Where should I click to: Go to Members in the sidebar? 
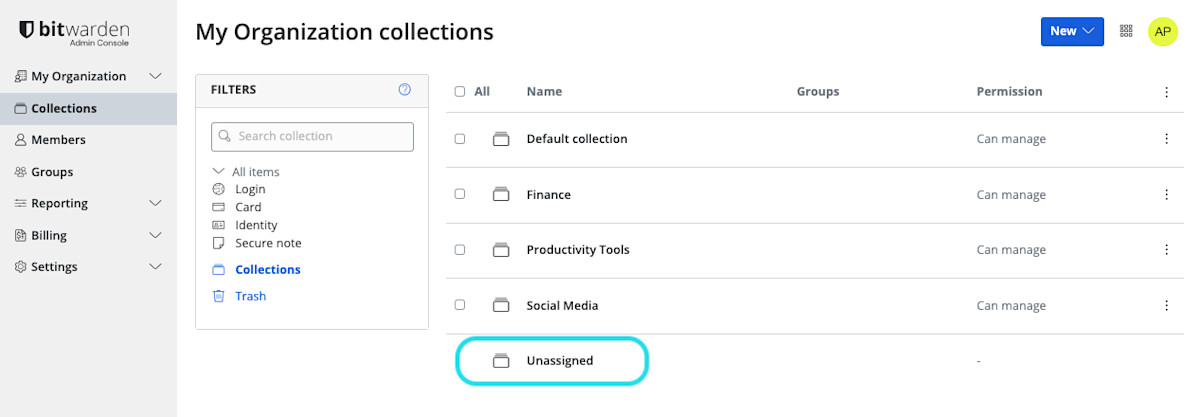[x=58, y=140]
